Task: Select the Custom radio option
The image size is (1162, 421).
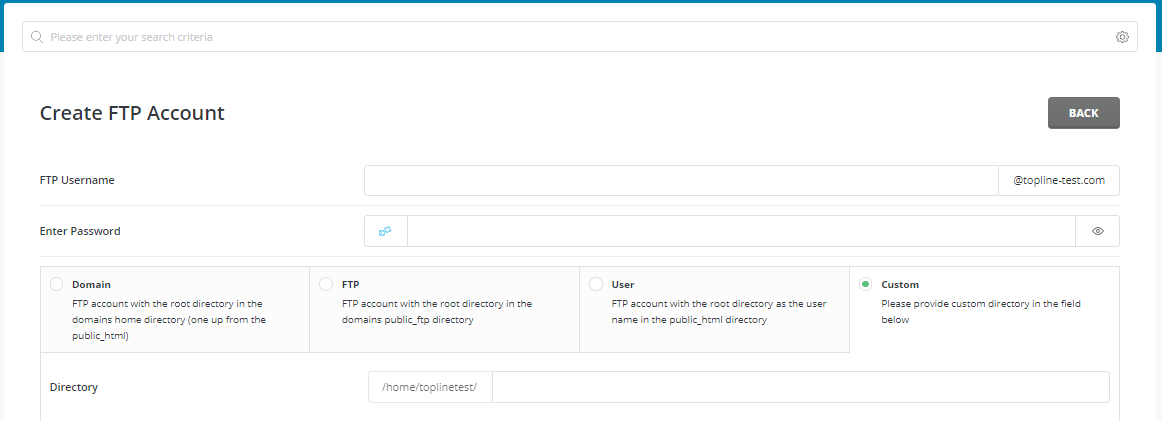Action: pos(866,284)
